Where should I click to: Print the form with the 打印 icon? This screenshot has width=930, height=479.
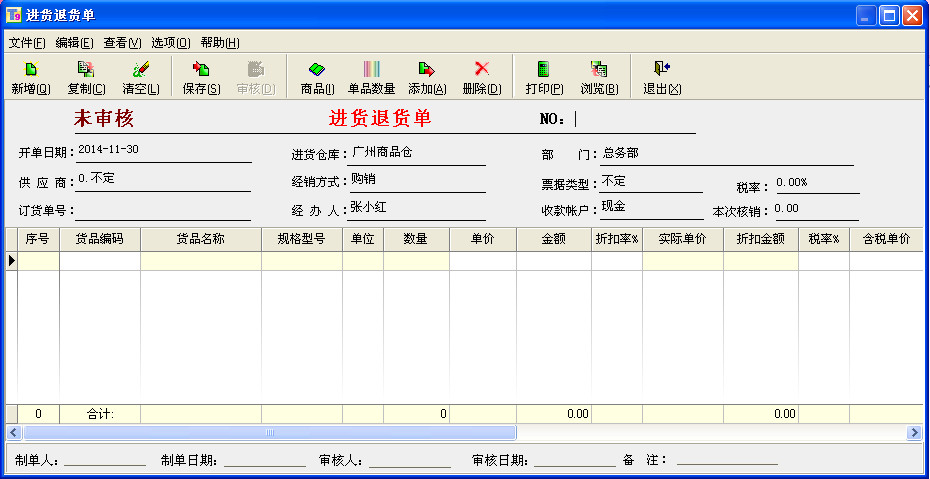pos(543,69)
